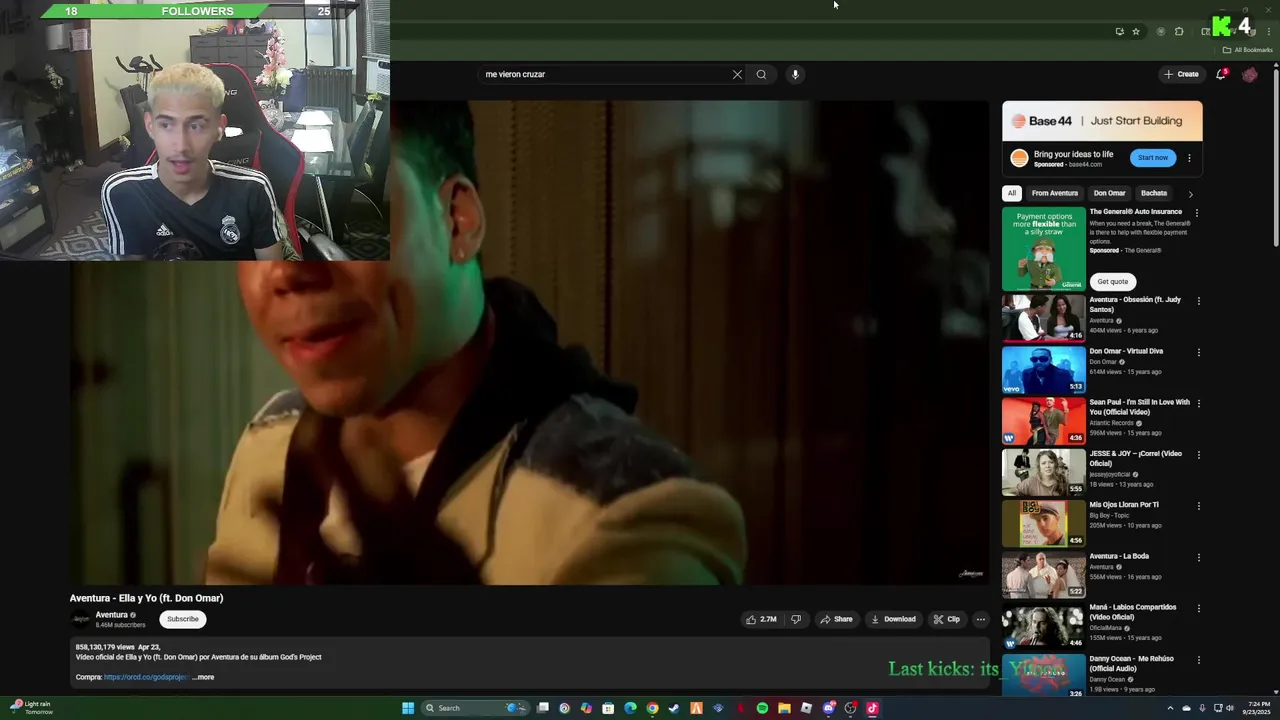Open Chrome extensions puzzle icon
This screenshot has width=1280, height=720.
[x=1179, y=32]
